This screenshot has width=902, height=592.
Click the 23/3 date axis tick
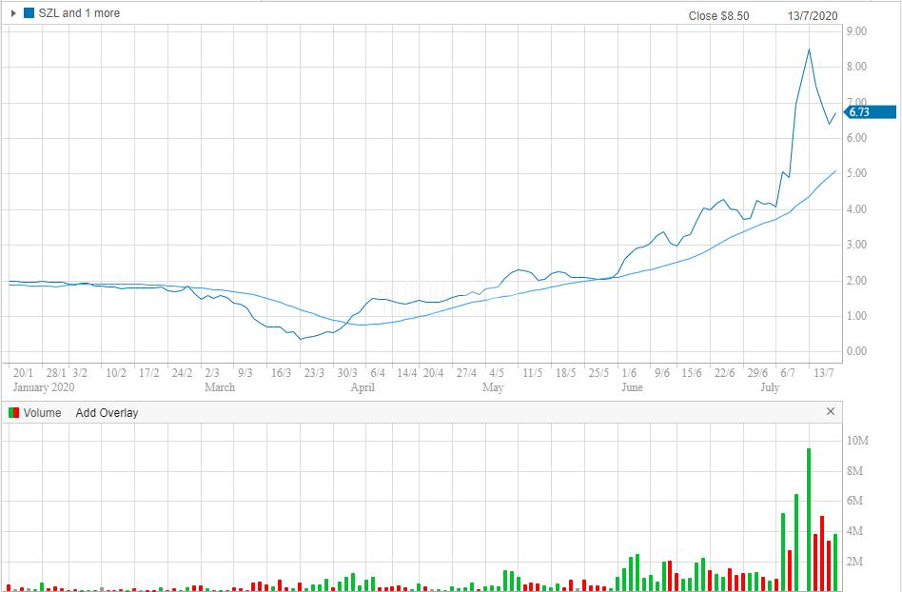point(314,373)
